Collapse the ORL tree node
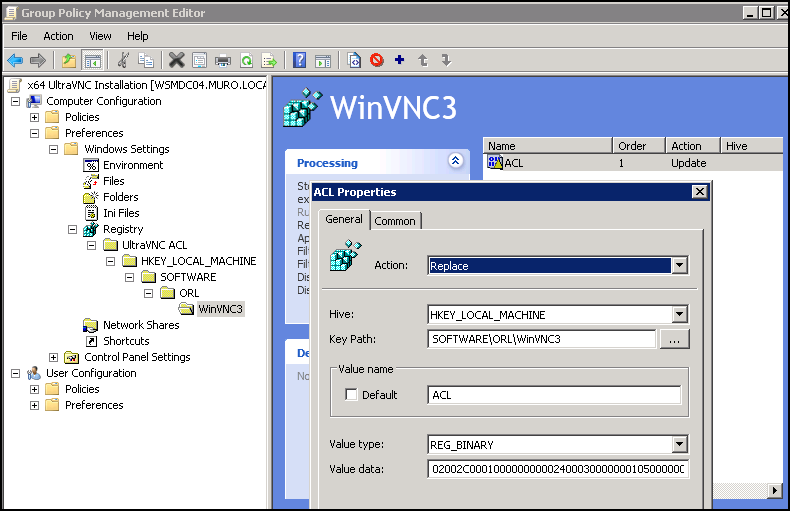Viewport: 790px width, 511px height. point(148,293)
